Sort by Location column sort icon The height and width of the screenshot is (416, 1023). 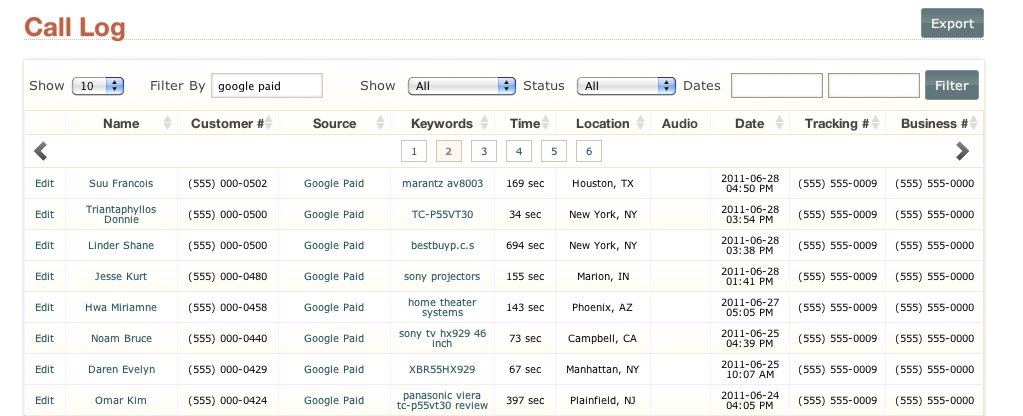[x=642, y=124]
